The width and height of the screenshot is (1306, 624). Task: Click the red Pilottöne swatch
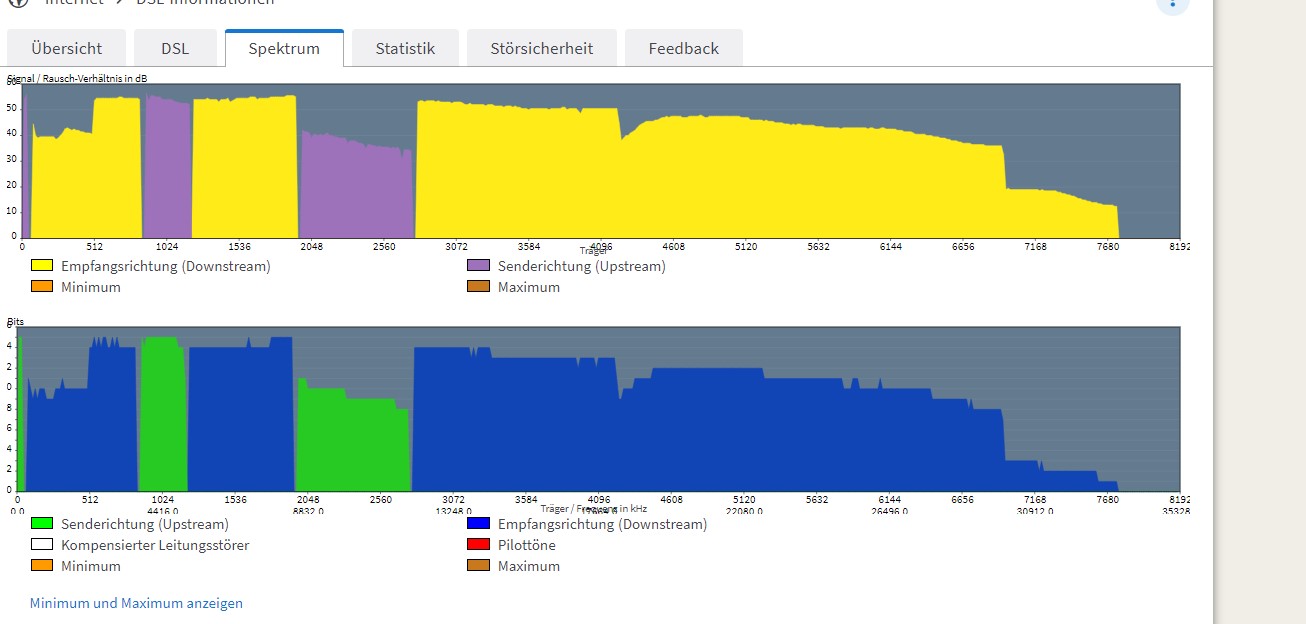pyautogui.click(x=478, y=545)
